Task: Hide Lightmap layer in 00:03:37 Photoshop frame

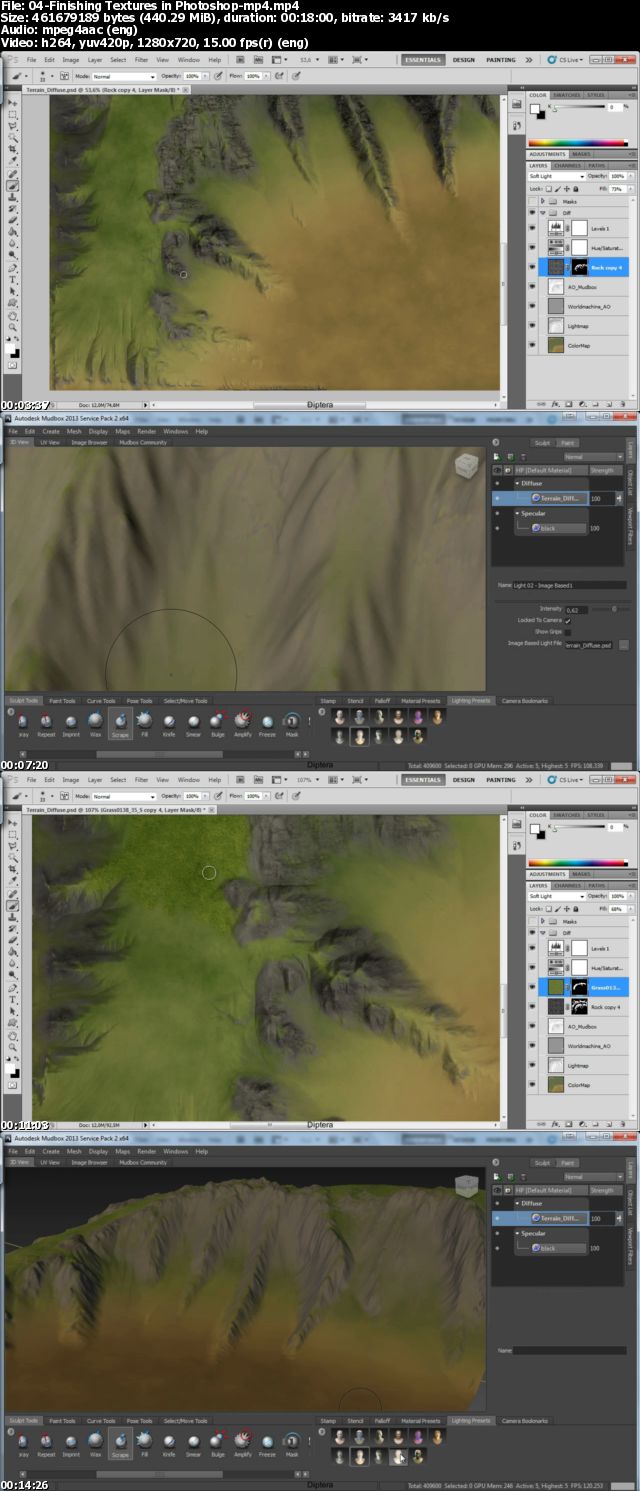Action: click(532, 326)
